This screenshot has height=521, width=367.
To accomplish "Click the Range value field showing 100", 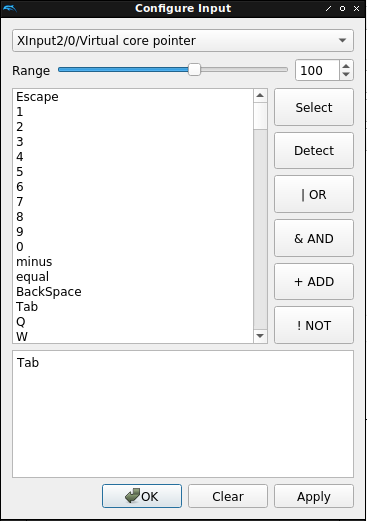I will click(317, 70).
